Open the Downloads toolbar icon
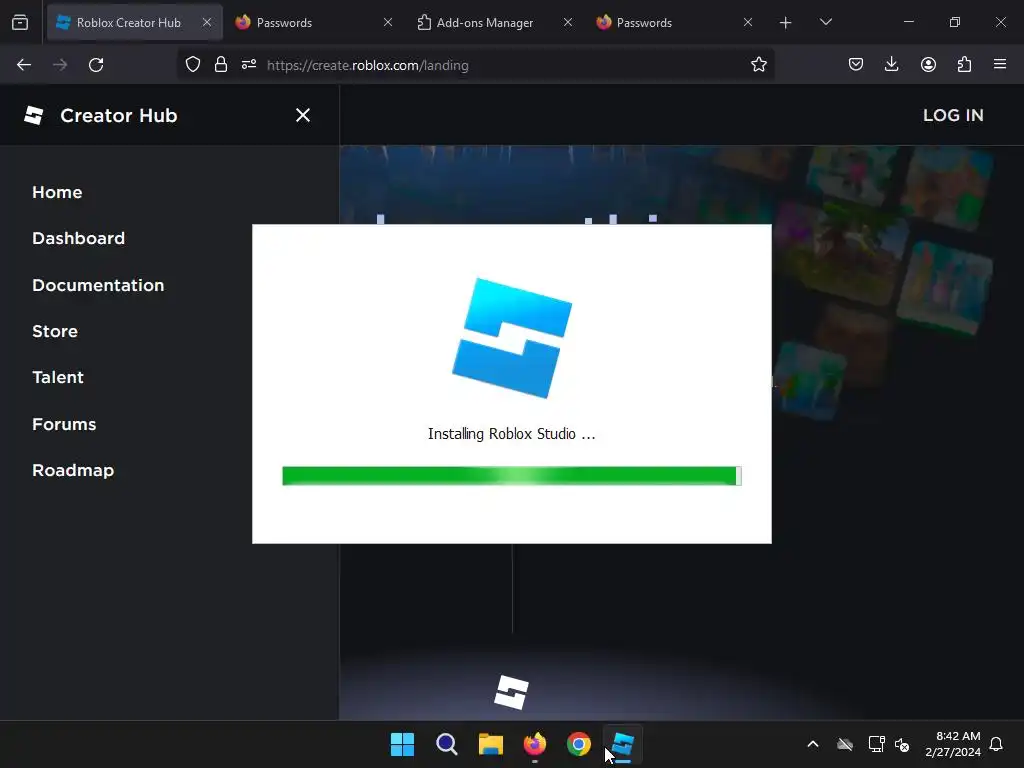Viewport: 1024px width, 768px height. 891,64
